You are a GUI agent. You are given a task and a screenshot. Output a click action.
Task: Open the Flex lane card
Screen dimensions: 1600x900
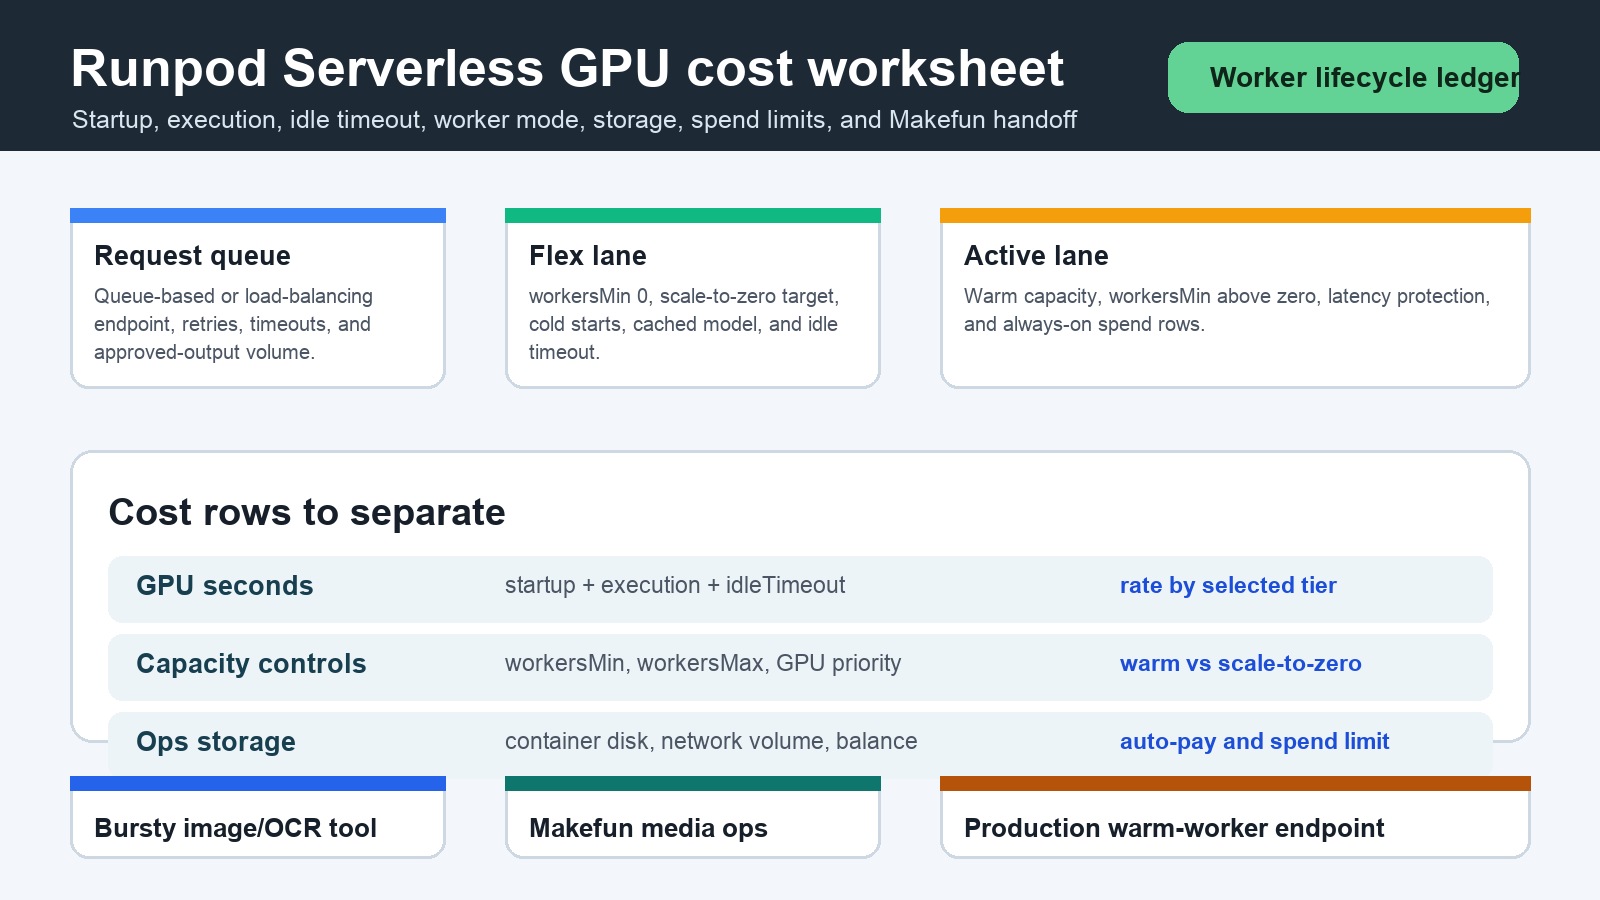[x=693, y=298]
